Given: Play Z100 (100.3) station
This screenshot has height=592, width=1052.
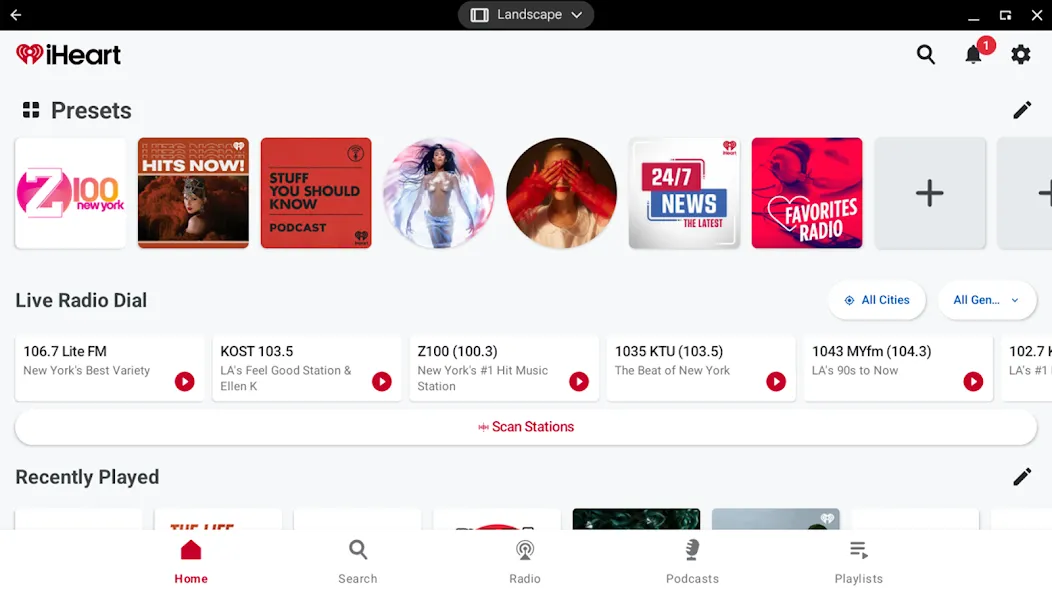Looking at the screenshot, I should [x=579, y=381].
